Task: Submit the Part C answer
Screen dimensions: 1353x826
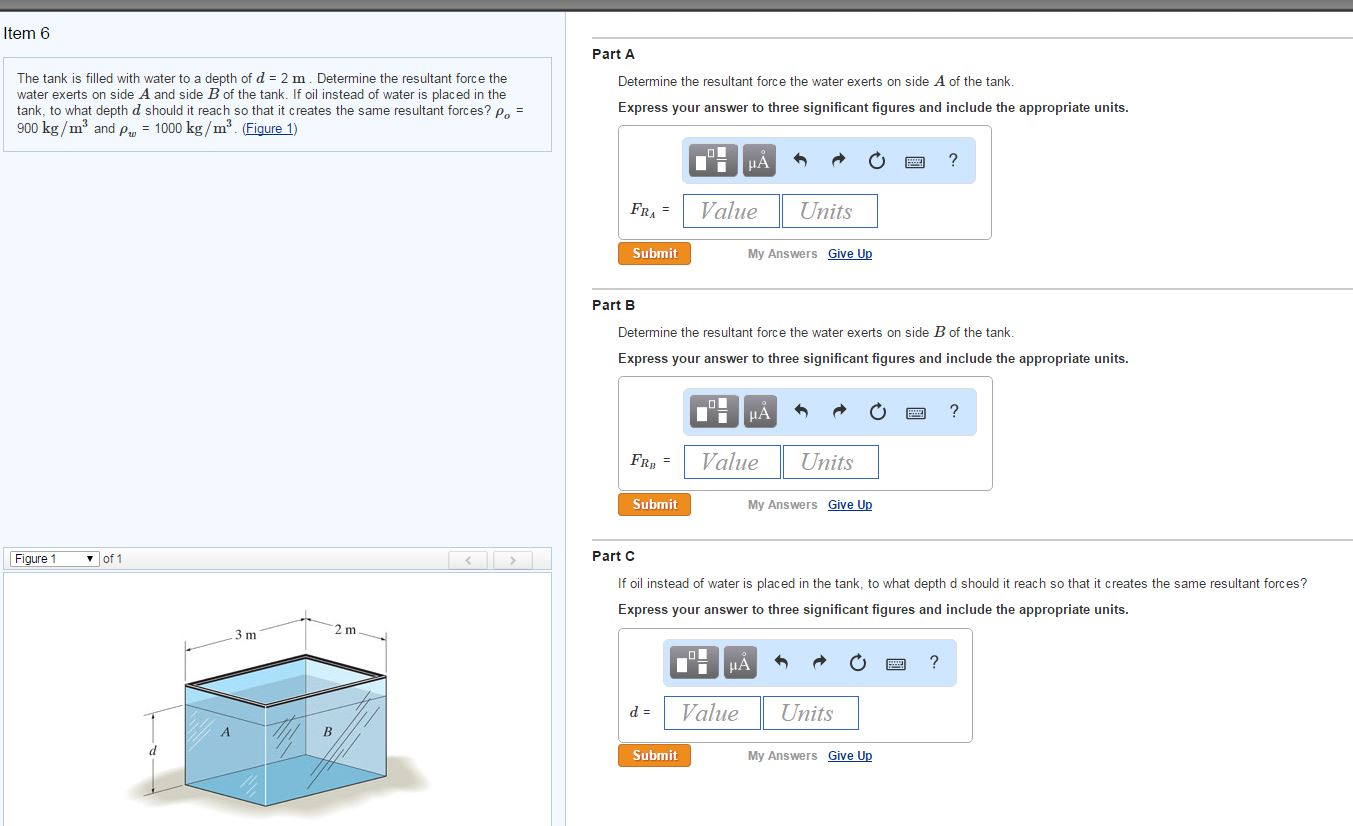Action: coord(654,755)
